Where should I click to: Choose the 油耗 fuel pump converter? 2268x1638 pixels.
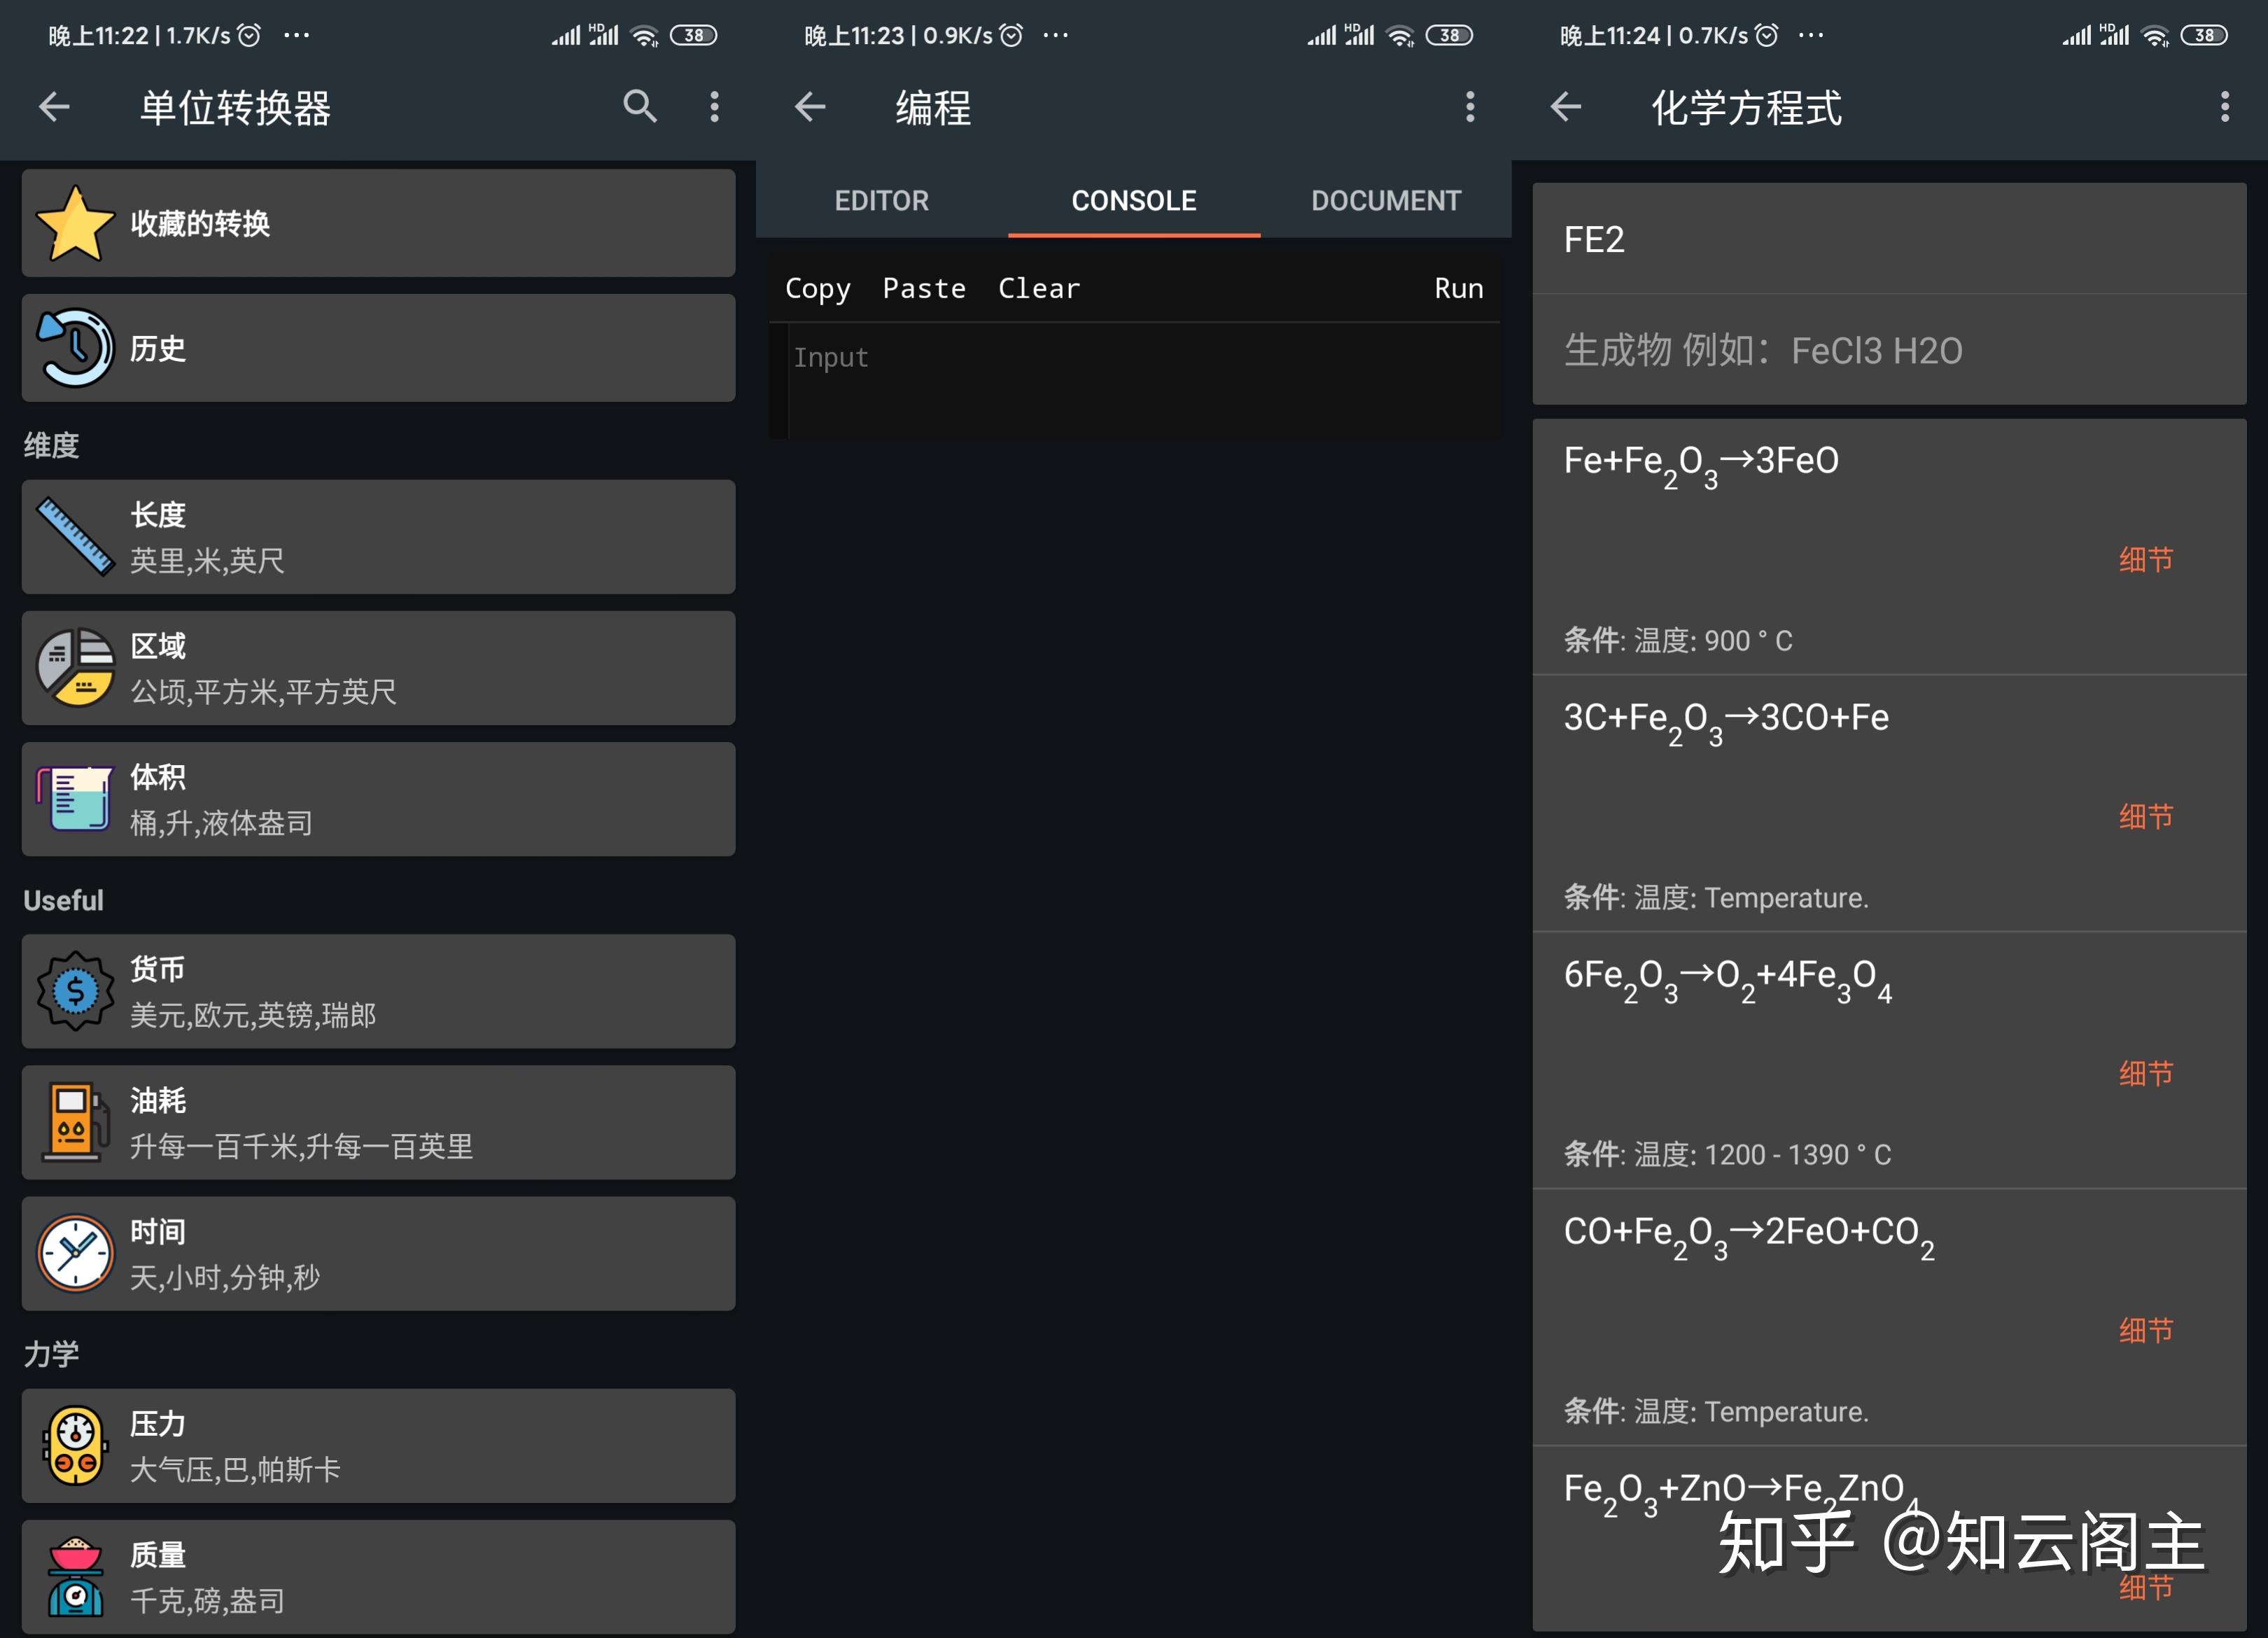(378, 1122)
